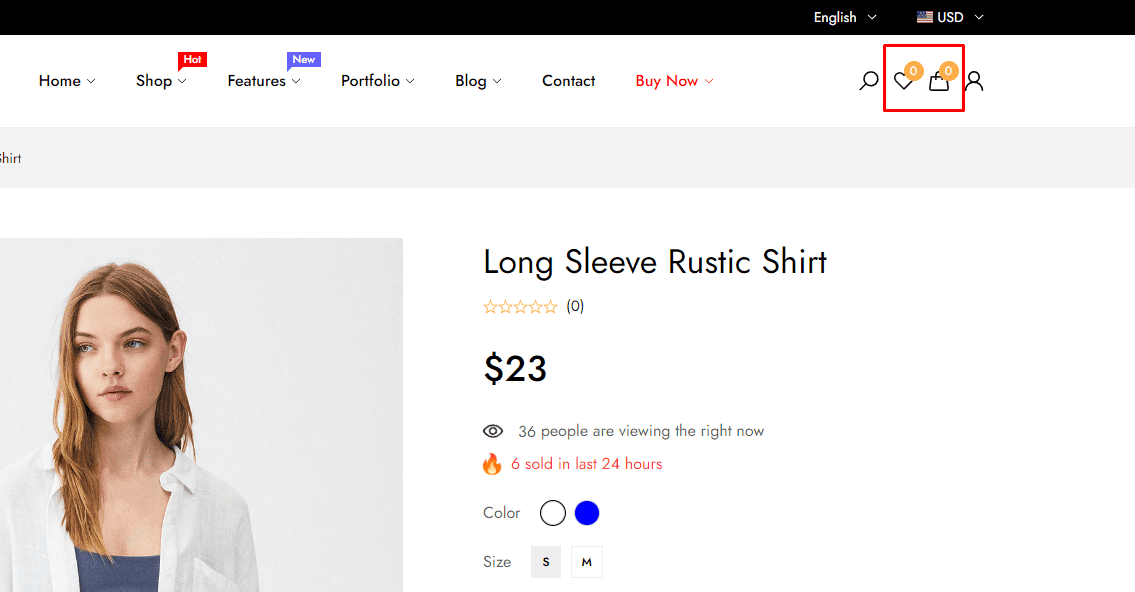Open the USD currency dropdown
The width and height of the screenshot is (1135, 592).
[x=960, y=17]
